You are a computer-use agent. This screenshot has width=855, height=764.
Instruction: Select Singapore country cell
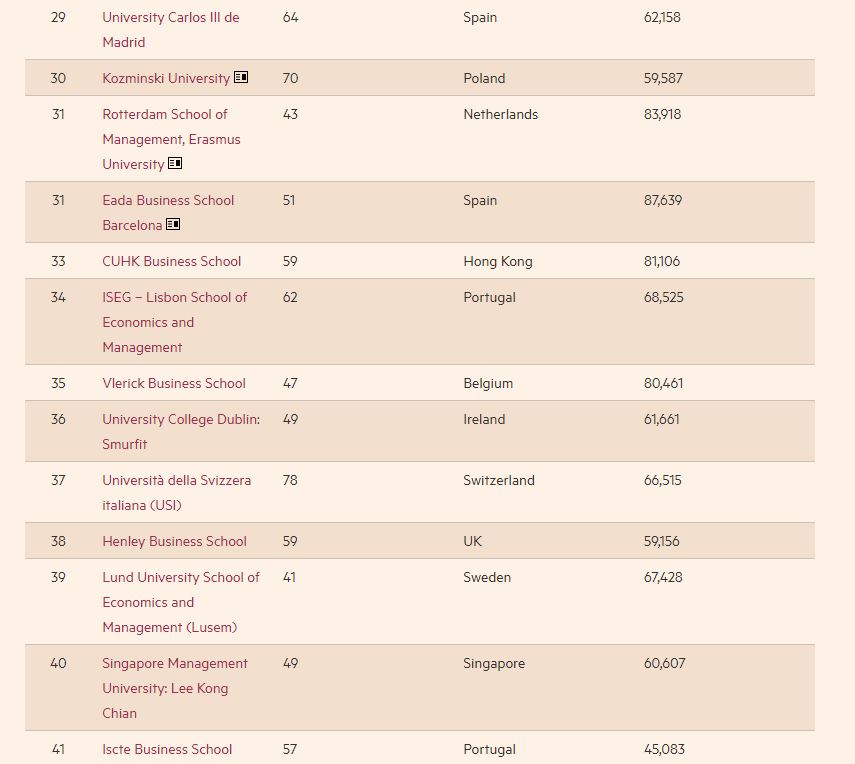click(x=494, y=664)
